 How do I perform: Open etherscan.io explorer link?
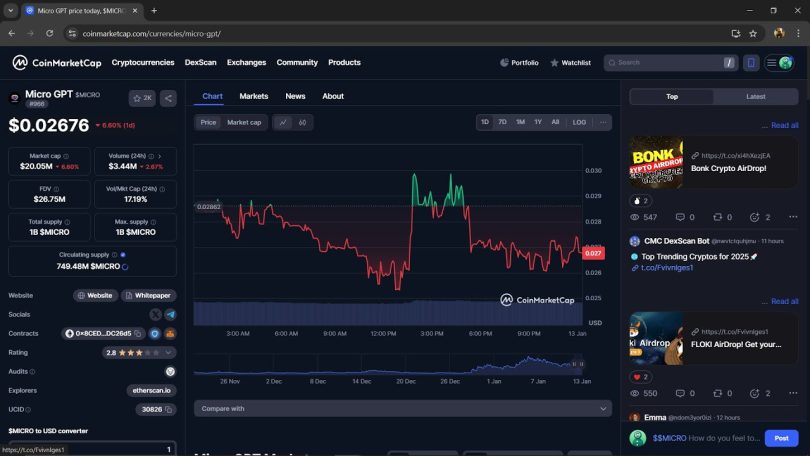coord(151,390)
